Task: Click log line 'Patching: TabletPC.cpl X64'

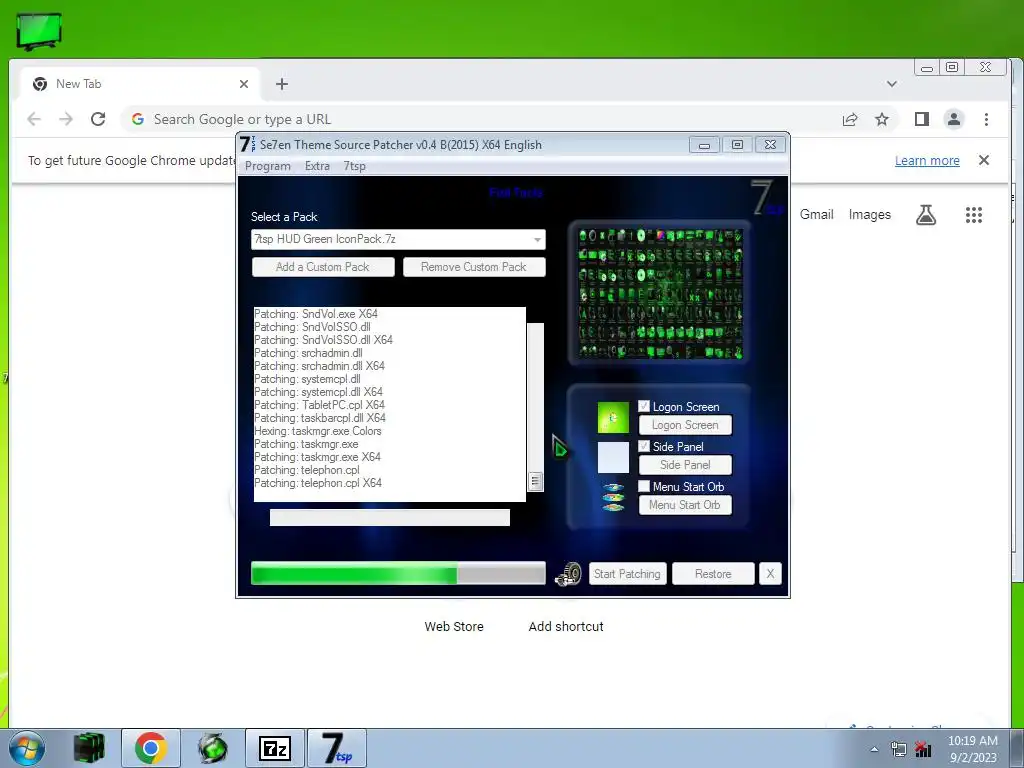Action: (319, 405)
